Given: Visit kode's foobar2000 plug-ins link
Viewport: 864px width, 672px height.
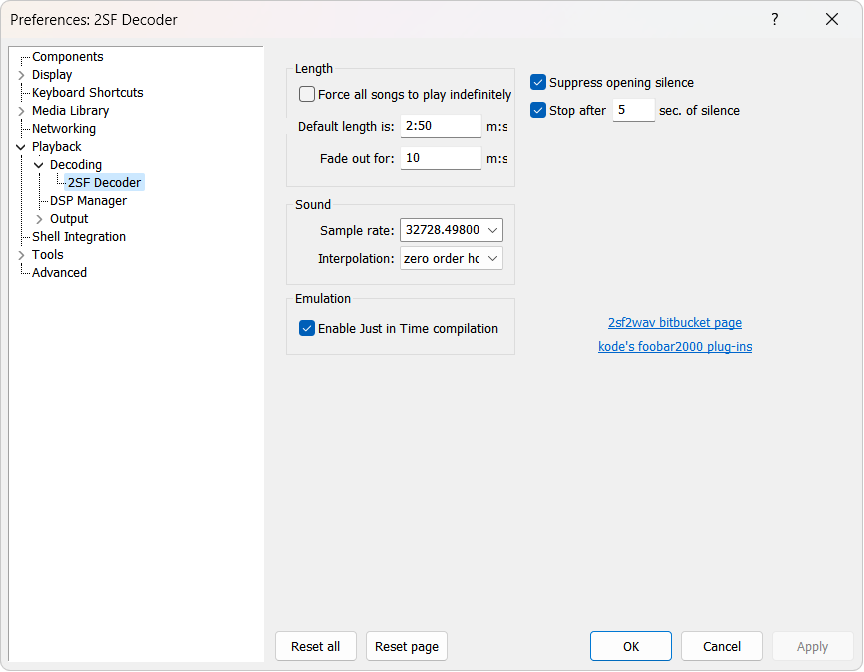Looking at the screenshot, I should [674, 347].
